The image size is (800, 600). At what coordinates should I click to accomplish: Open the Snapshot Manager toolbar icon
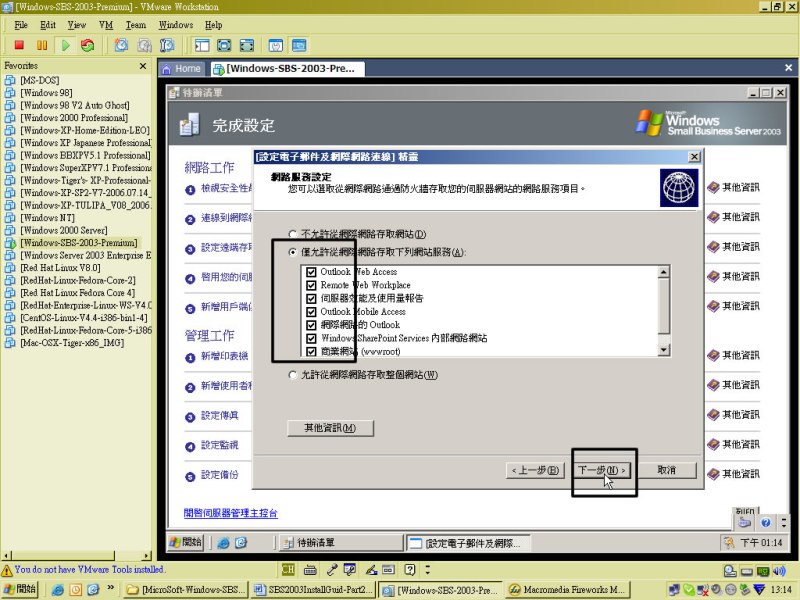point(167,45)
